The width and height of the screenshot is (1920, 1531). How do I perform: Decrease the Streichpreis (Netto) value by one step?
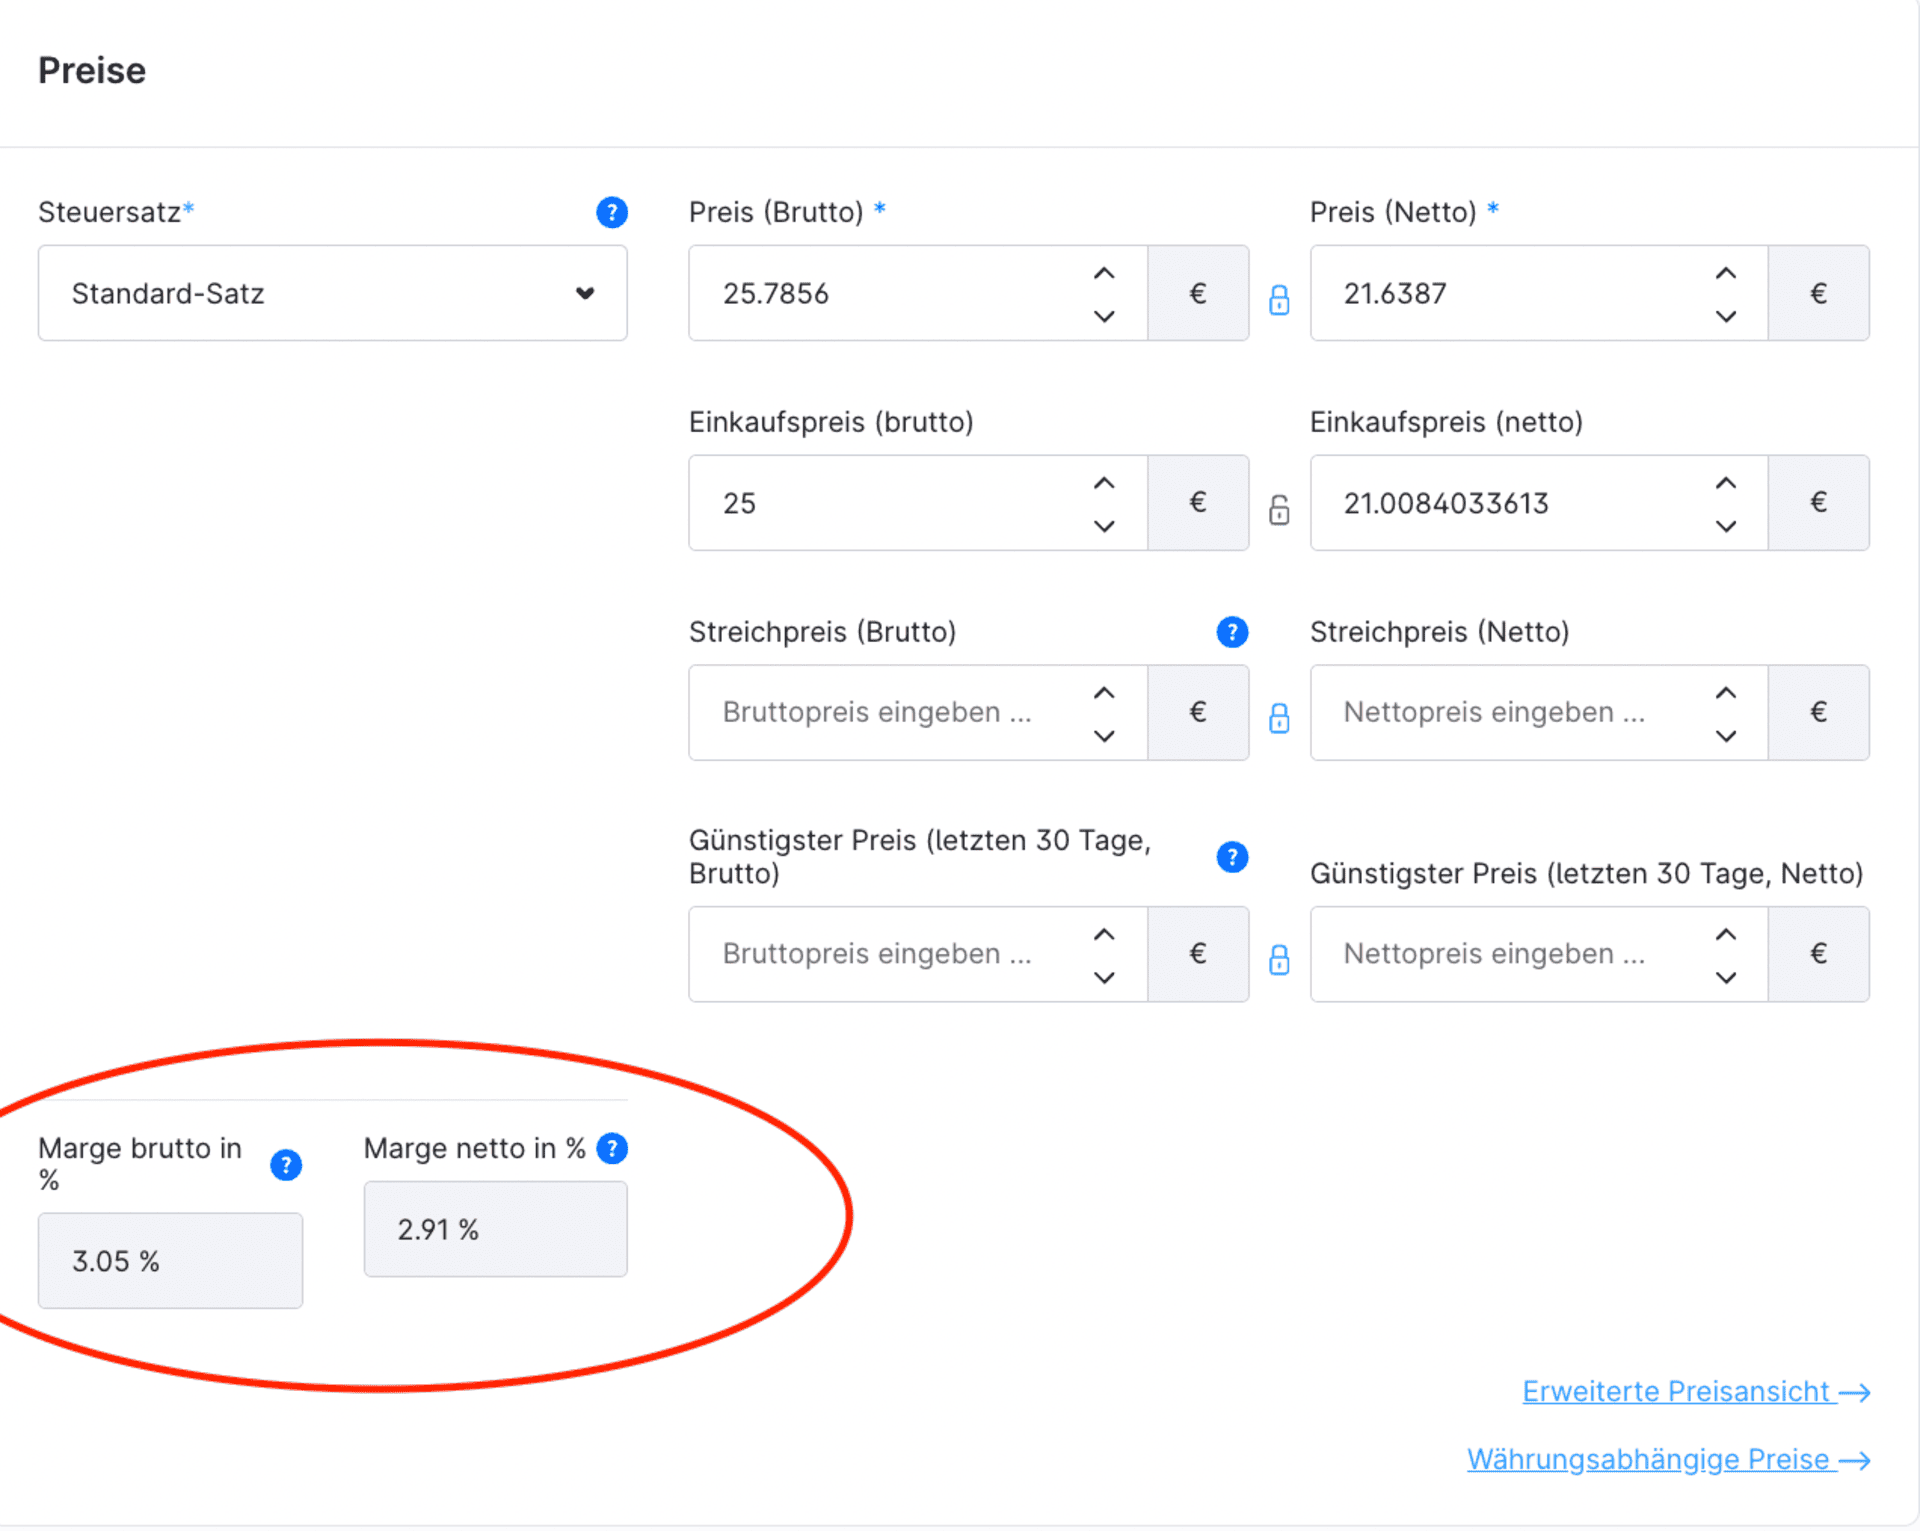coord(1726,736)
